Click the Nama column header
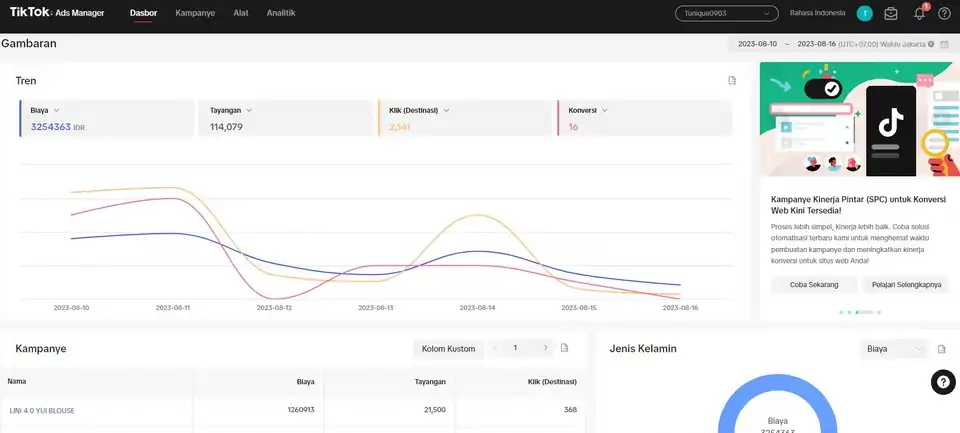This screenshot has height=433, width=960. [x=17, y=381]
